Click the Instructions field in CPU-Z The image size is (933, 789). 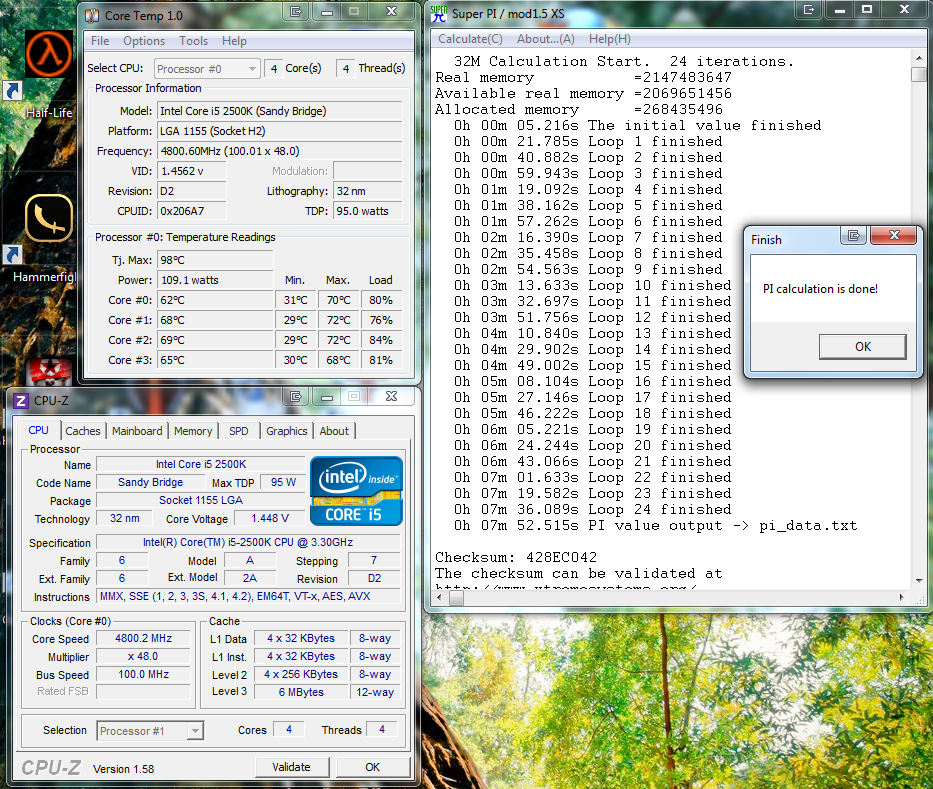coord(248,596)
